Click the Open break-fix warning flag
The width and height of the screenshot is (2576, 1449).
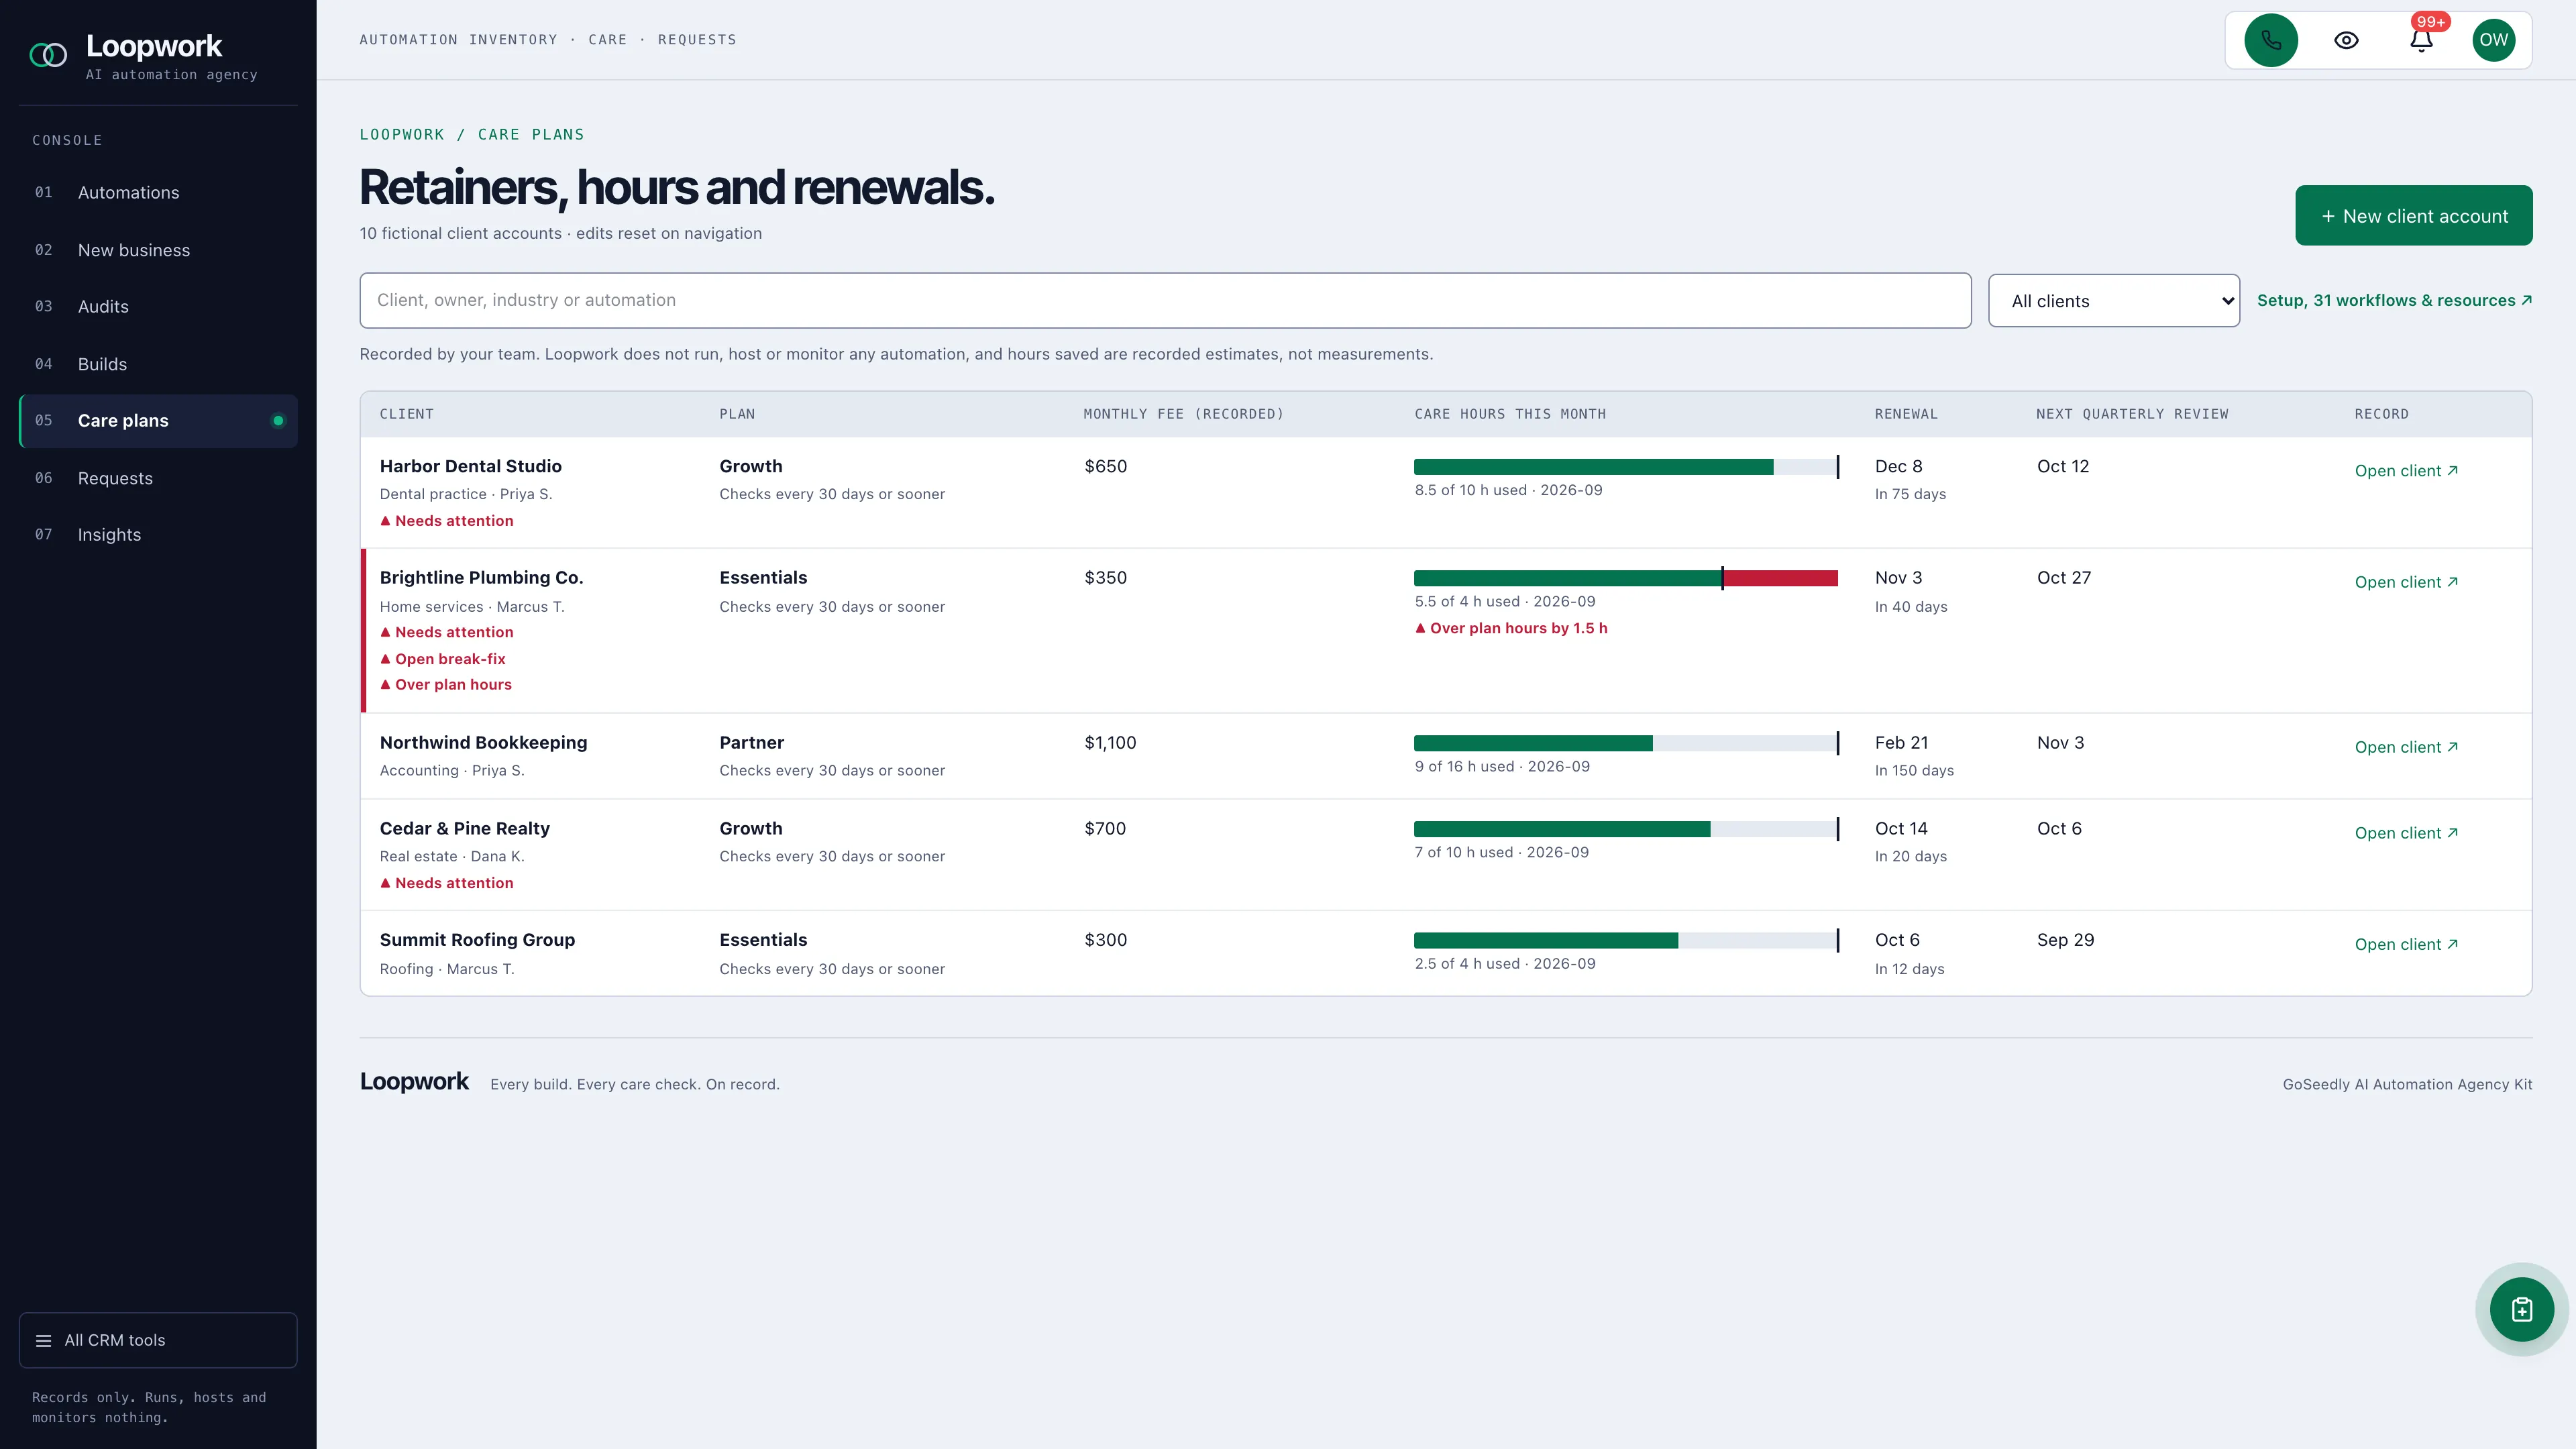[443, 659]
